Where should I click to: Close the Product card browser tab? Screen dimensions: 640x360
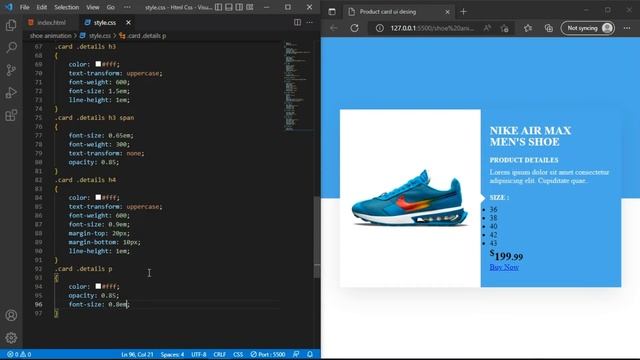(x=447, y=12)
